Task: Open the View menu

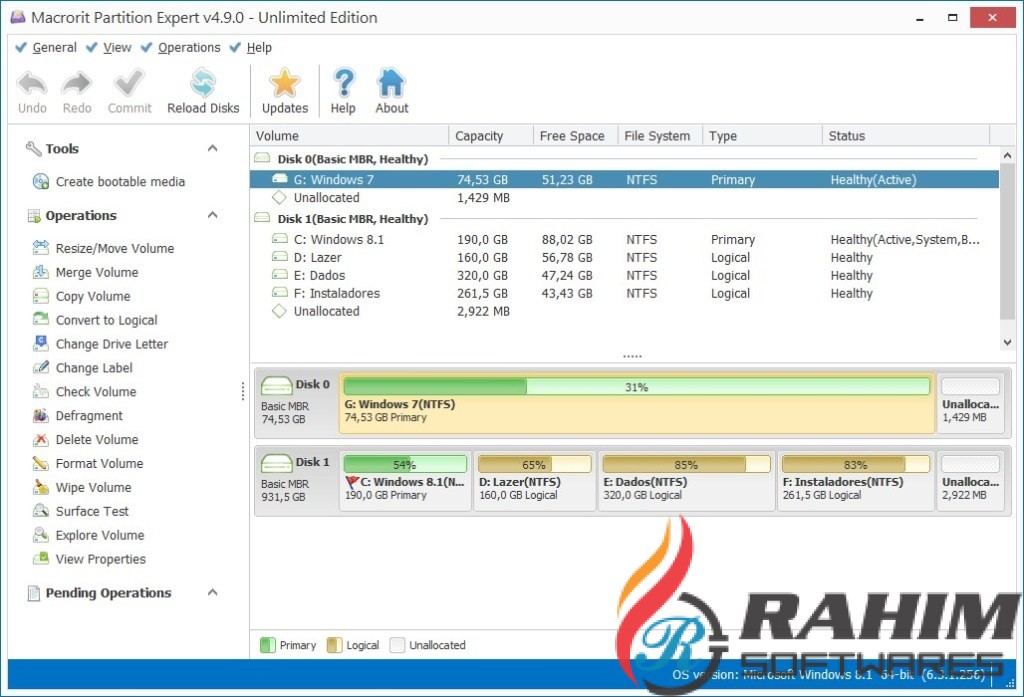Action: click(x=117, y=48)
